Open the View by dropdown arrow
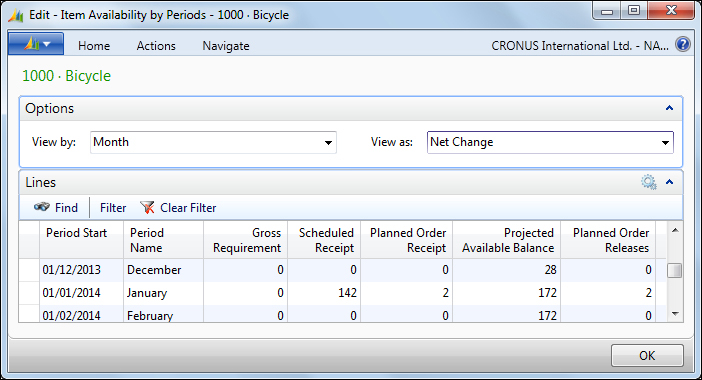Image resolution: width=702 pixels, height=380 pixels. pos(328,143)
